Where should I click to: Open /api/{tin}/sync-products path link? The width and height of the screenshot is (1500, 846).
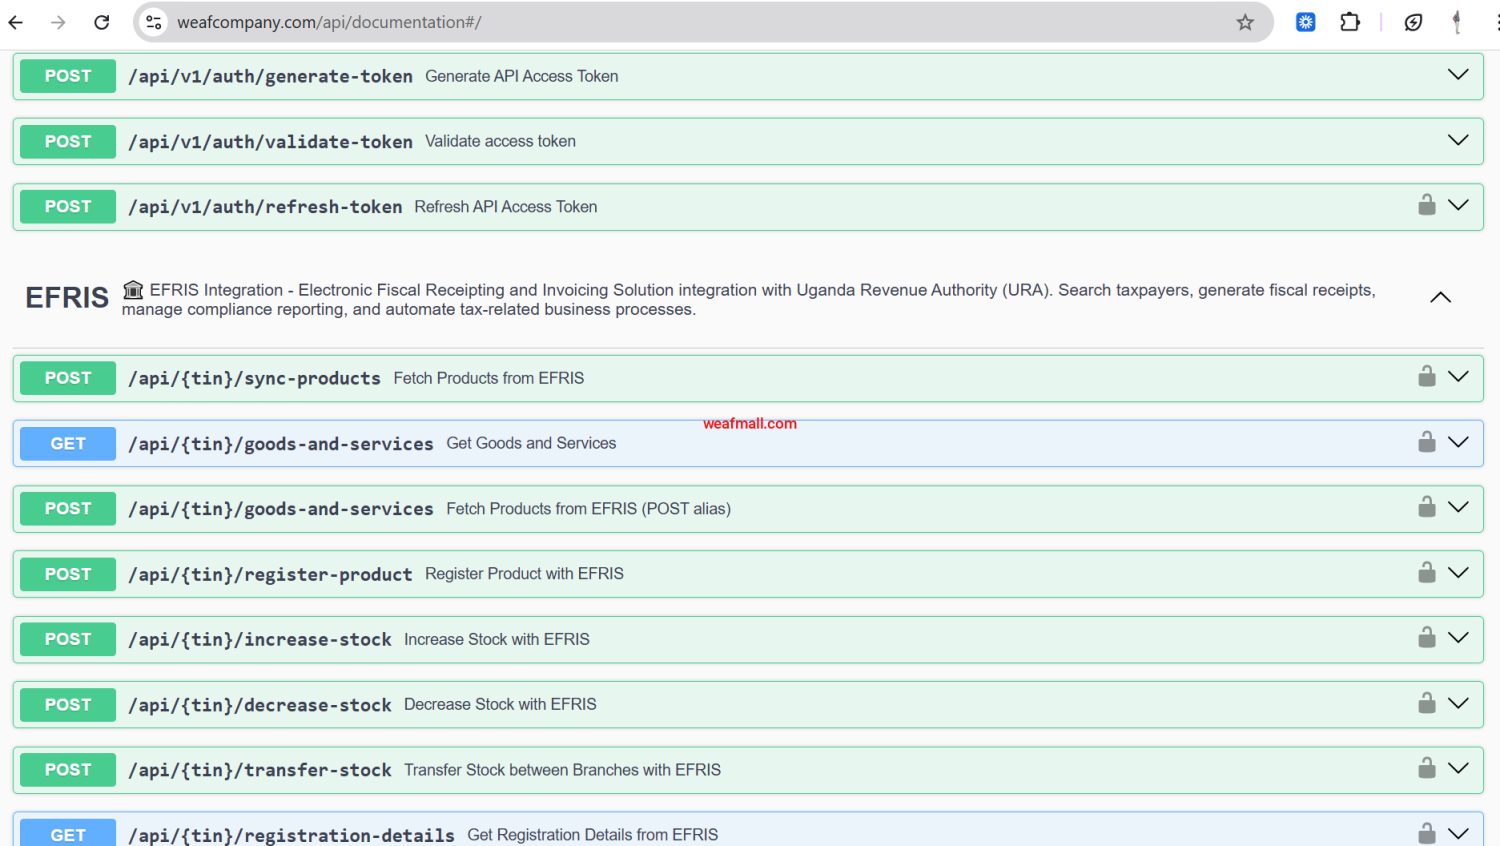(254, 379)
